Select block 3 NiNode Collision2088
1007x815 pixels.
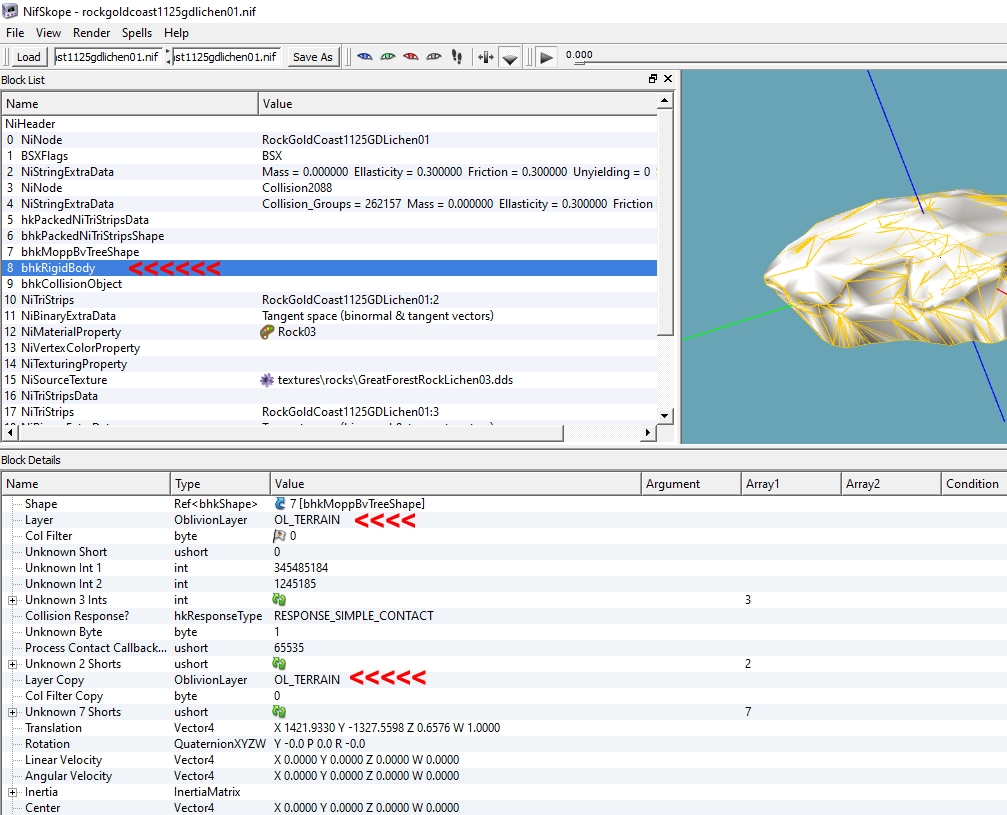[329, 188]
